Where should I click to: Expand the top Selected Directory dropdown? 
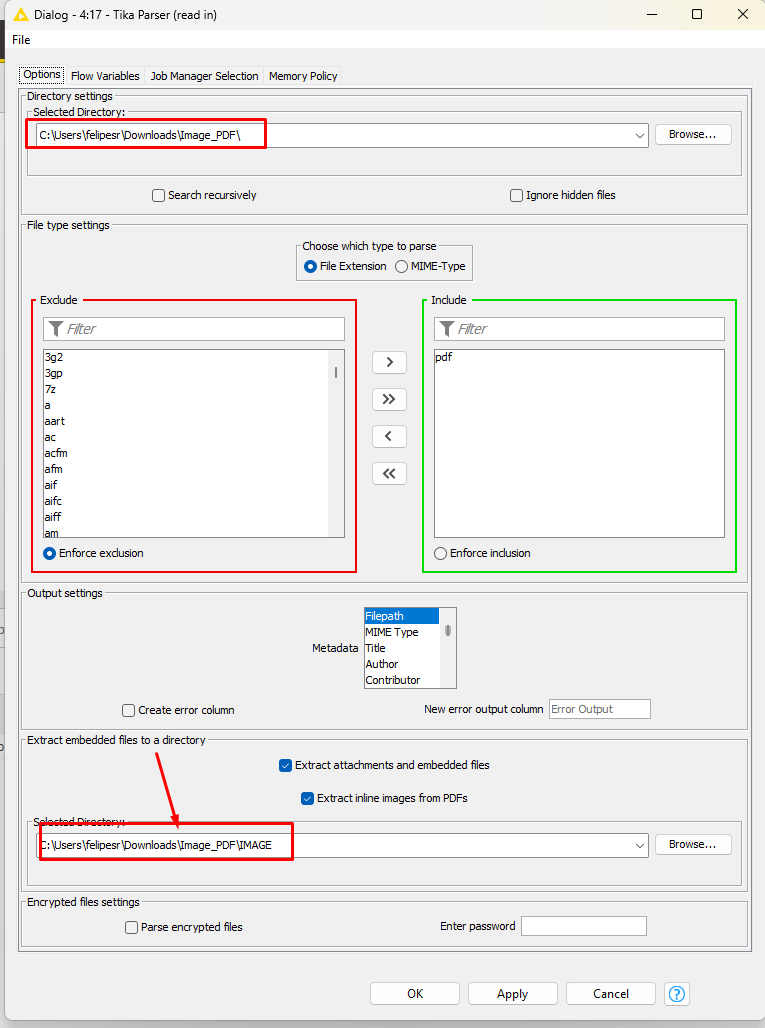click(640, 135)
